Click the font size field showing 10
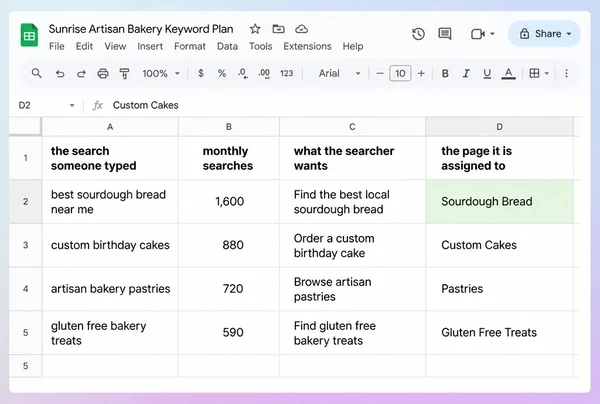 (x=400, y=73)
